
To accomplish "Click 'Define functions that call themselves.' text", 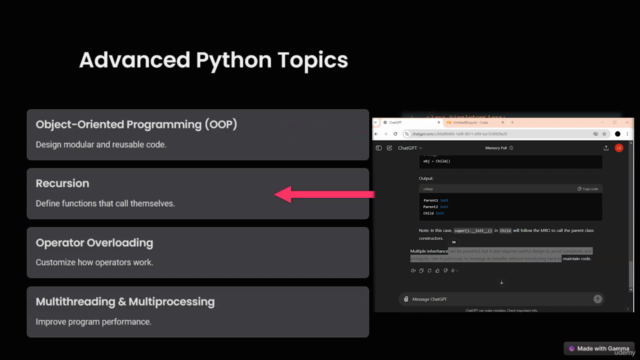I will pos(105,204).
